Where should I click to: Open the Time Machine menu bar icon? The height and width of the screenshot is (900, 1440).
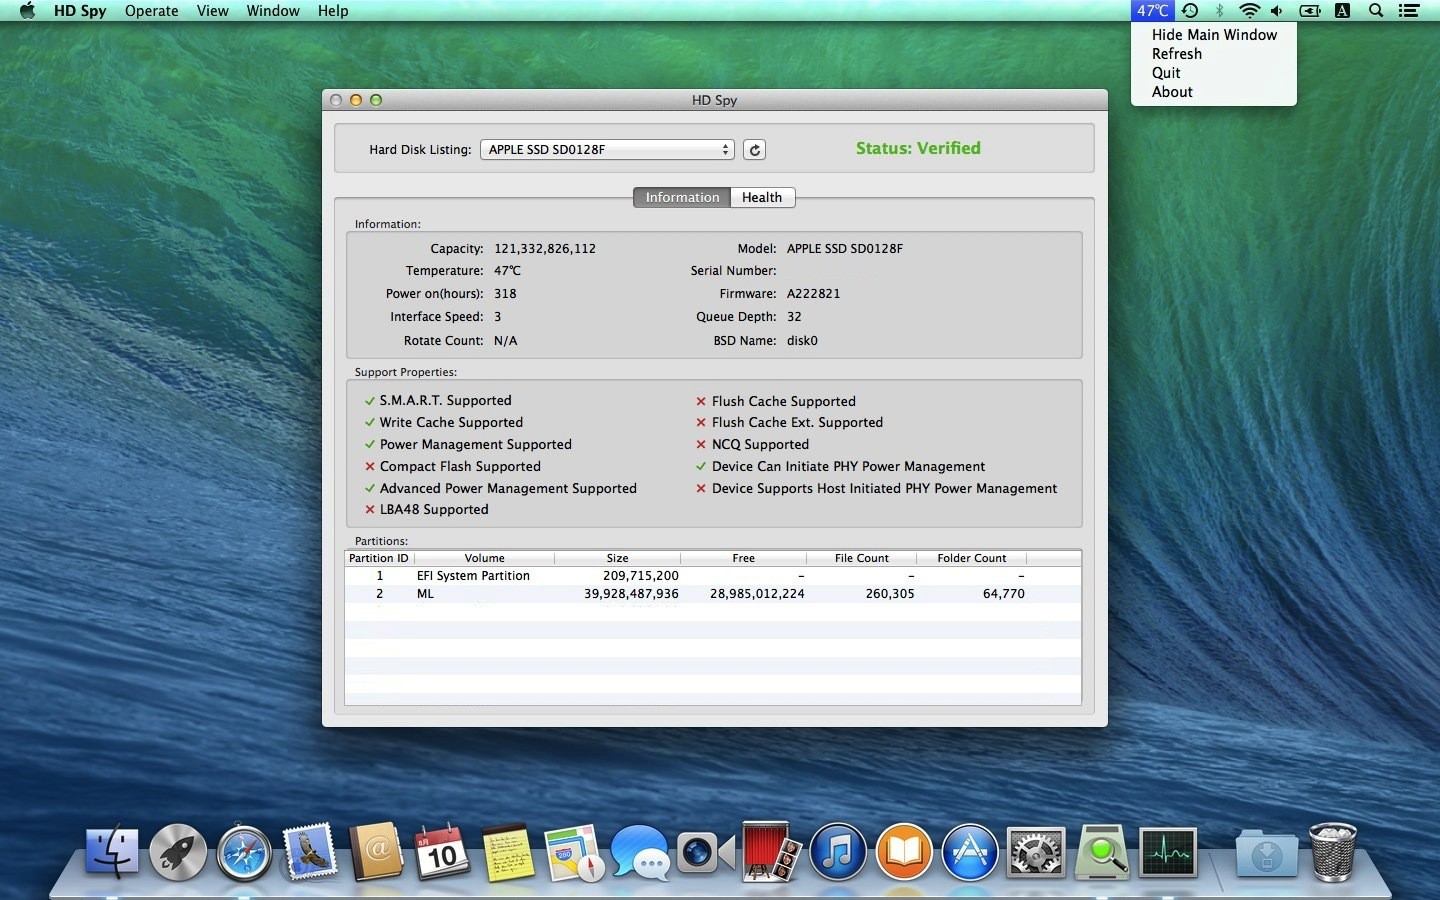(1190, 11)
